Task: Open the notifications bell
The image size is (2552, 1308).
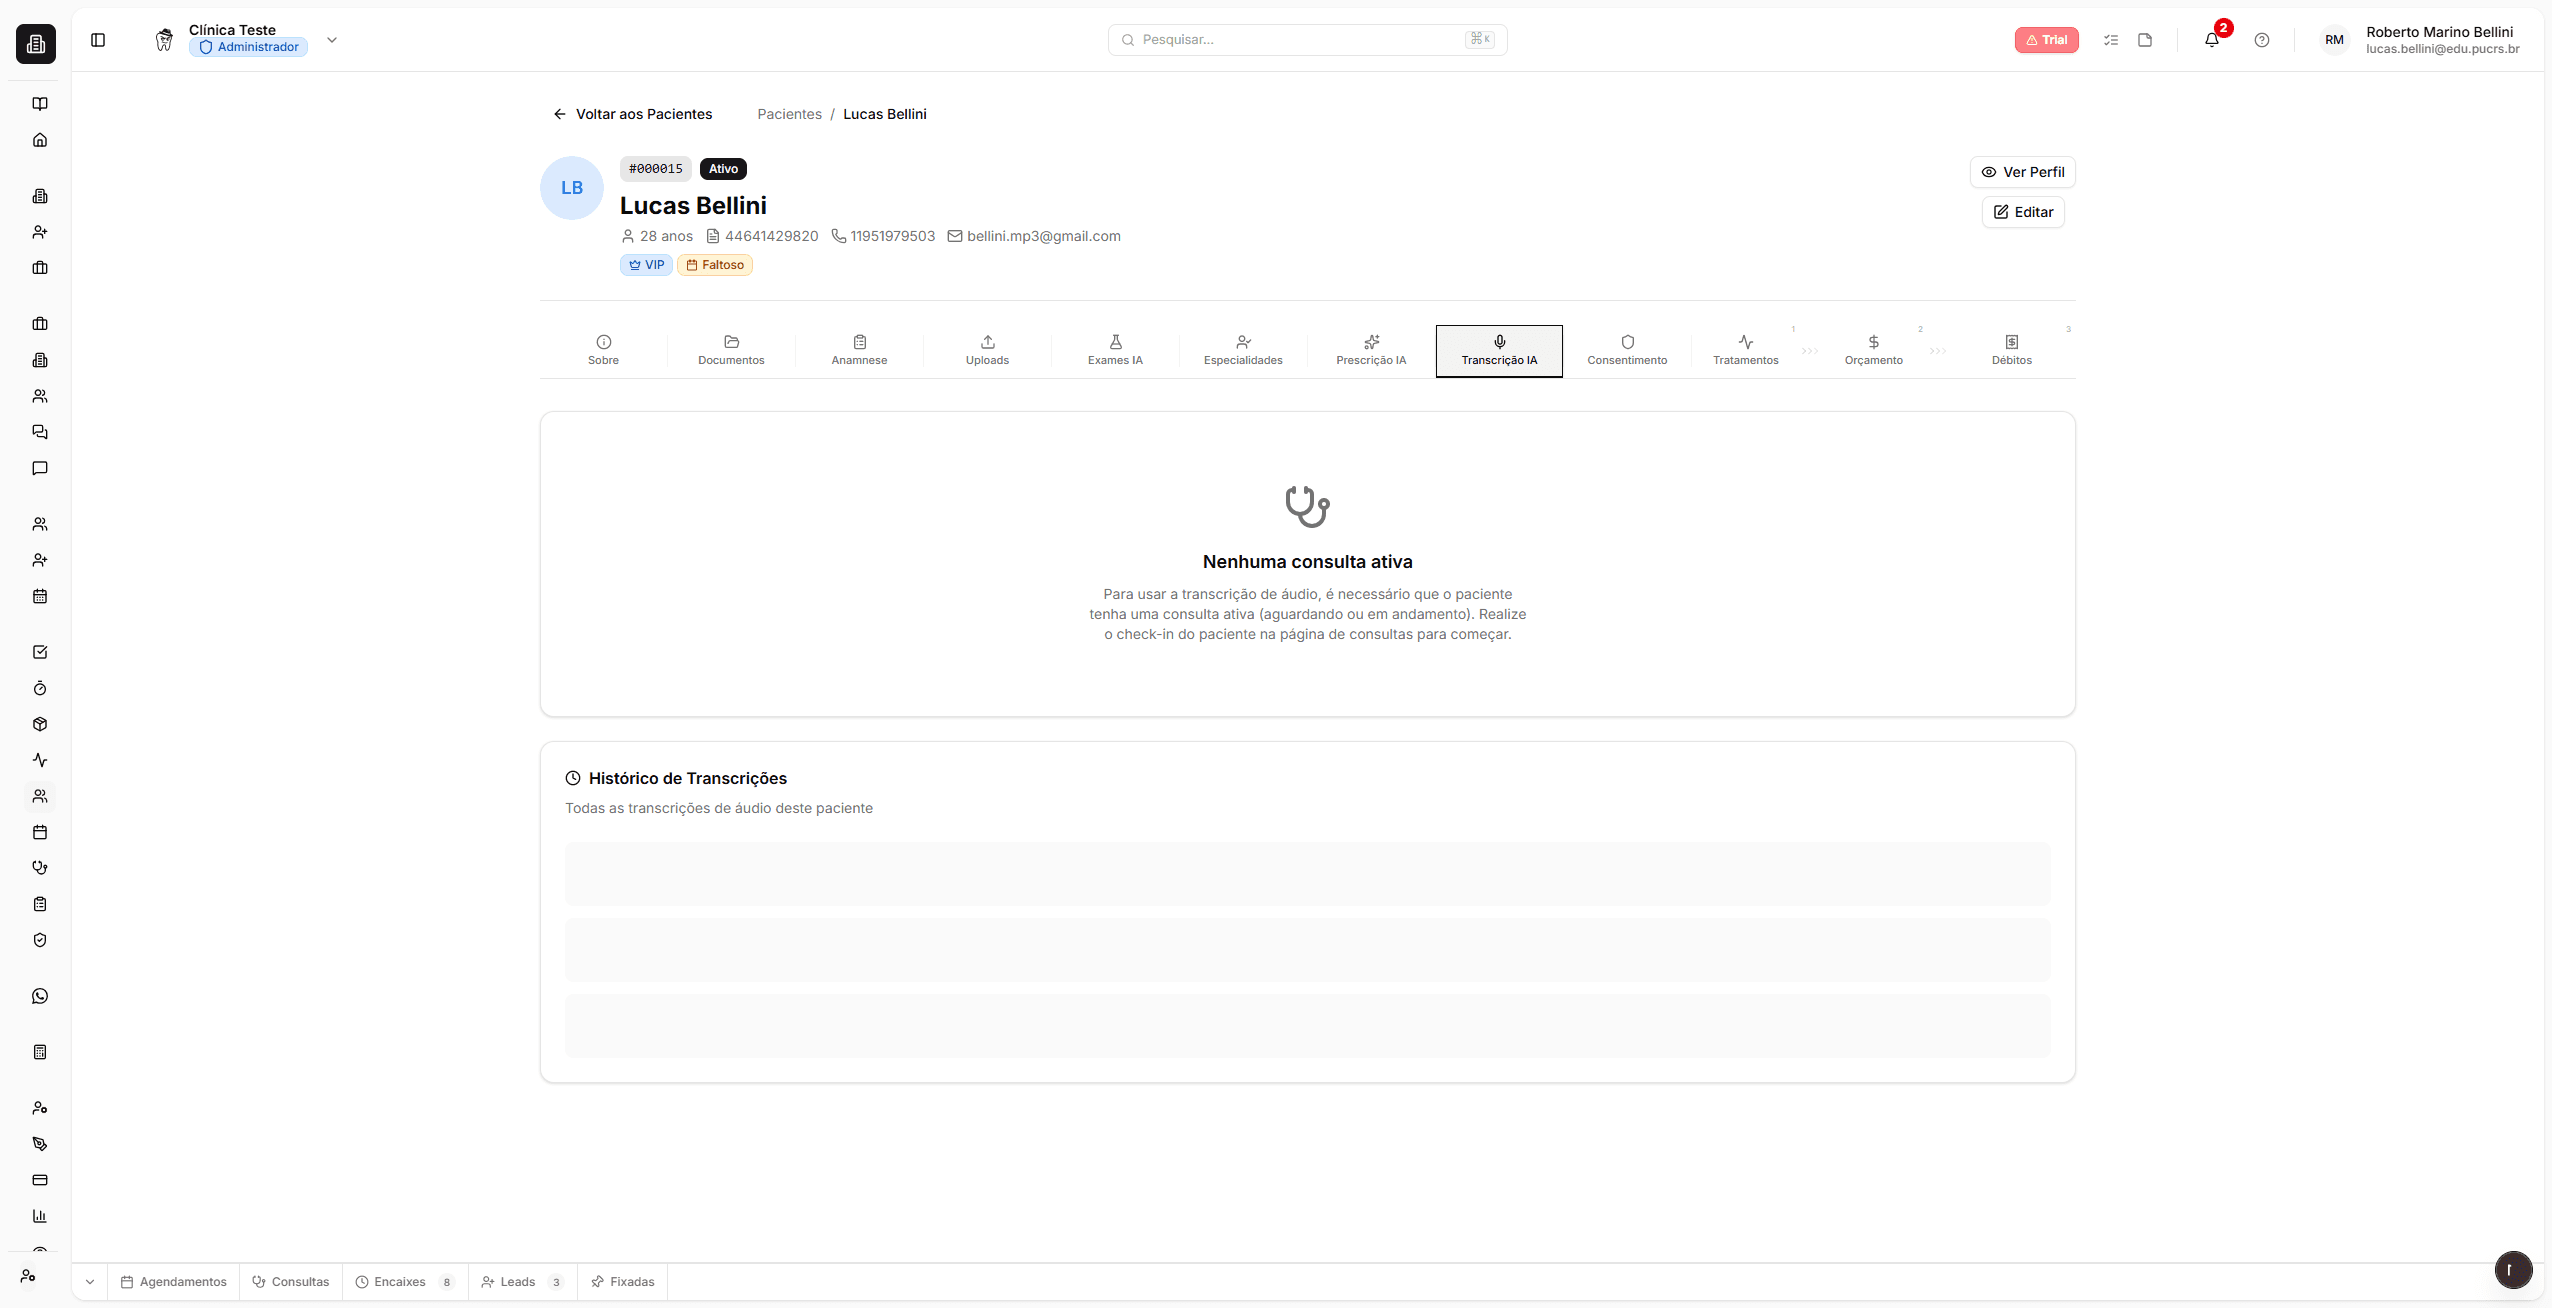Action: pos(2211,40)
